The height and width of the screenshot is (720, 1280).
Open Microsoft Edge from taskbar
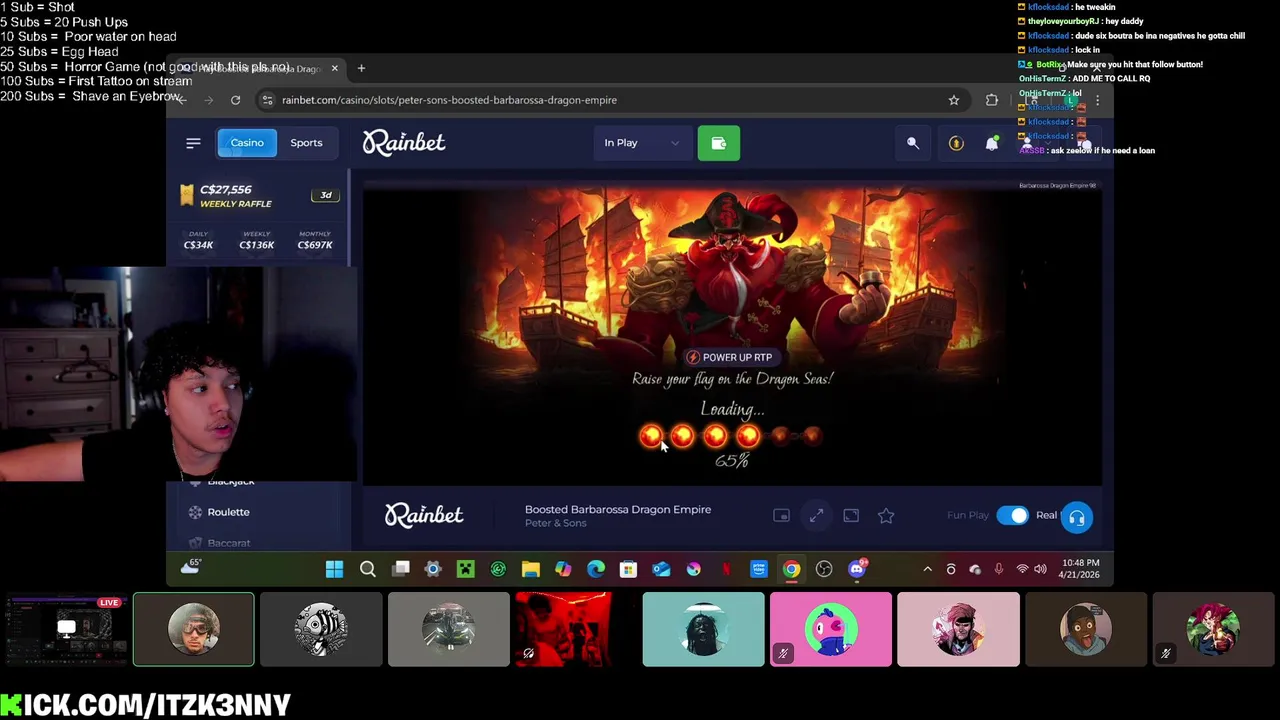click(596, 569)
